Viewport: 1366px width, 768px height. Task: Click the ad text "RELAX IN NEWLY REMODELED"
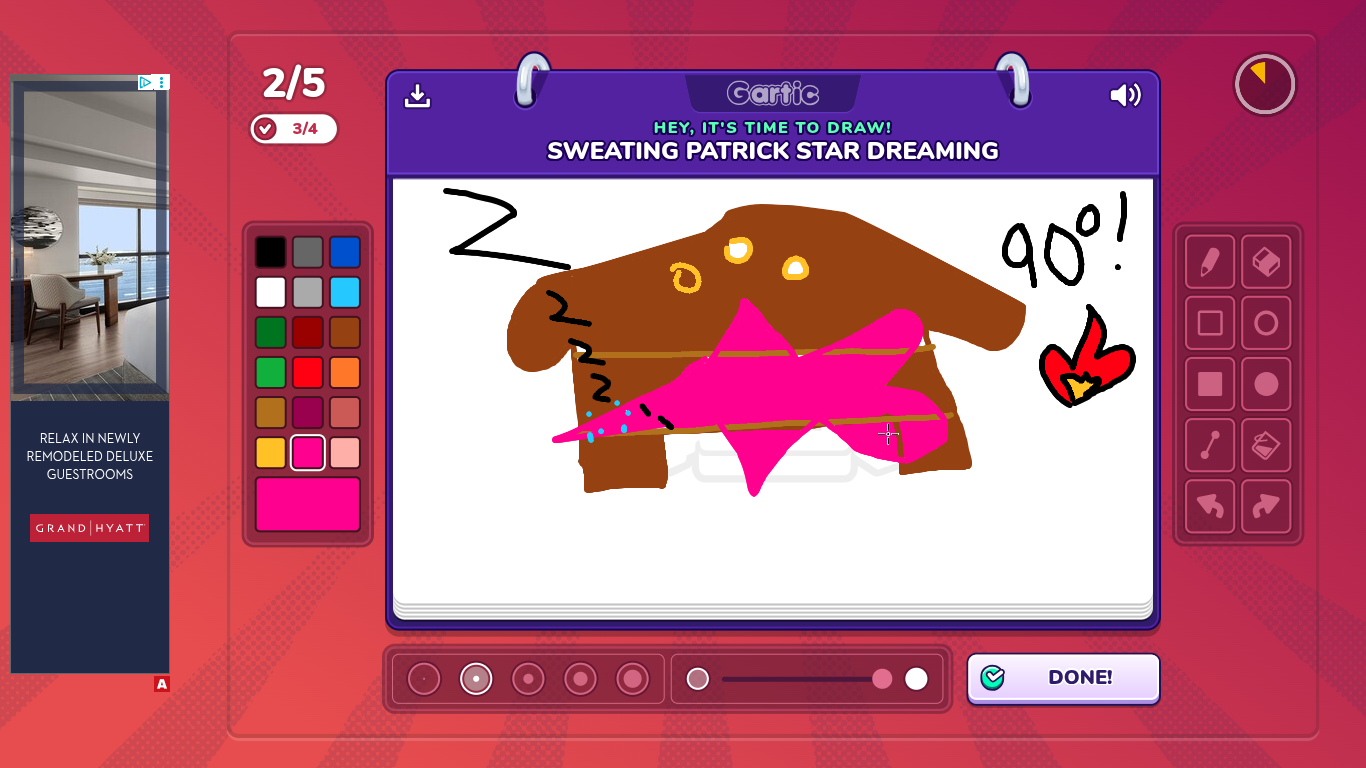coord(90,447)
